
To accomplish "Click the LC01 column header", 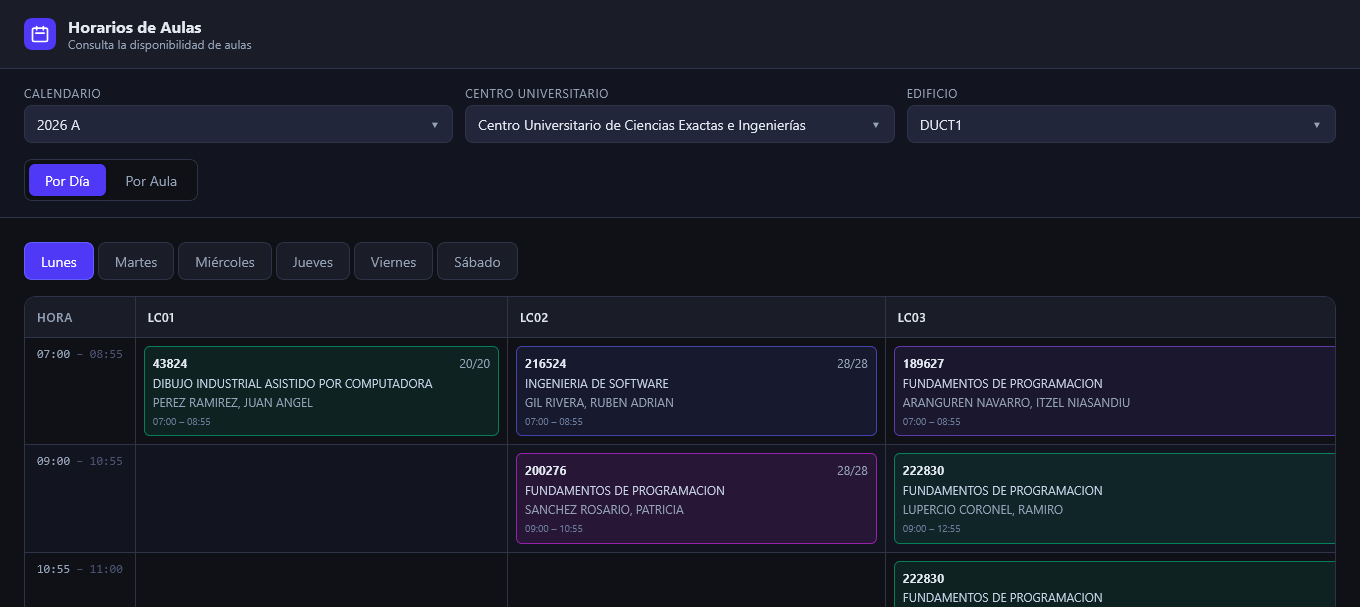I will pos(161,318).
